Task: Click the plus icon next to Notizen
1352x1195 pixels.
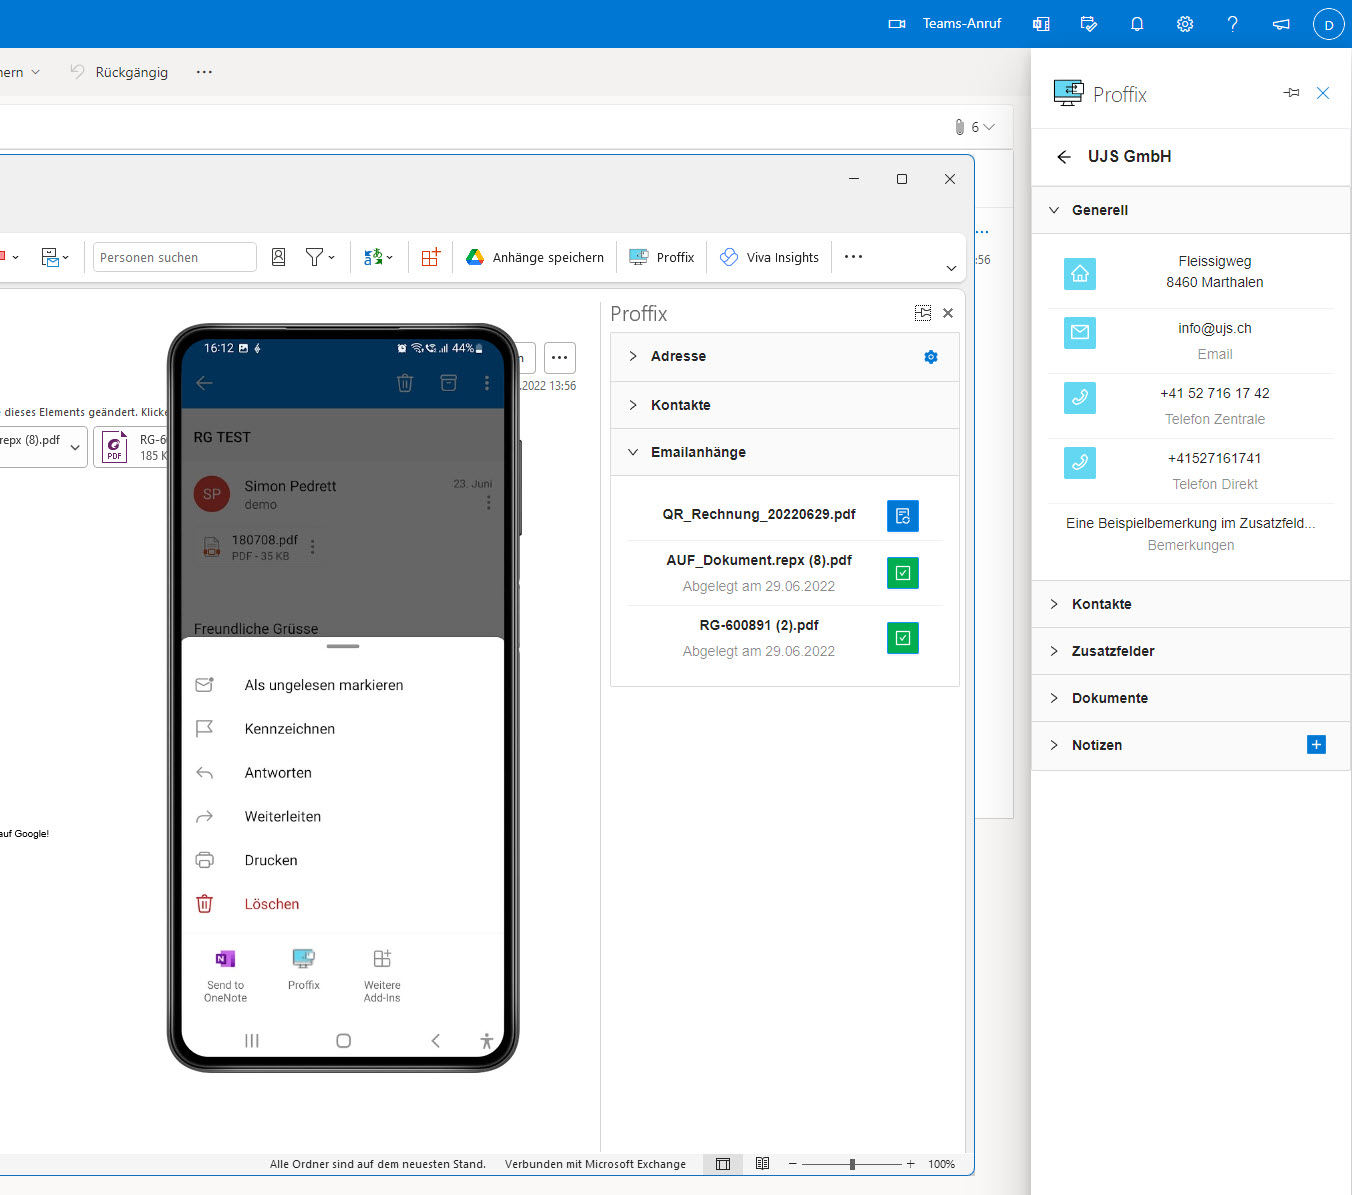Action: [1316, 745]
